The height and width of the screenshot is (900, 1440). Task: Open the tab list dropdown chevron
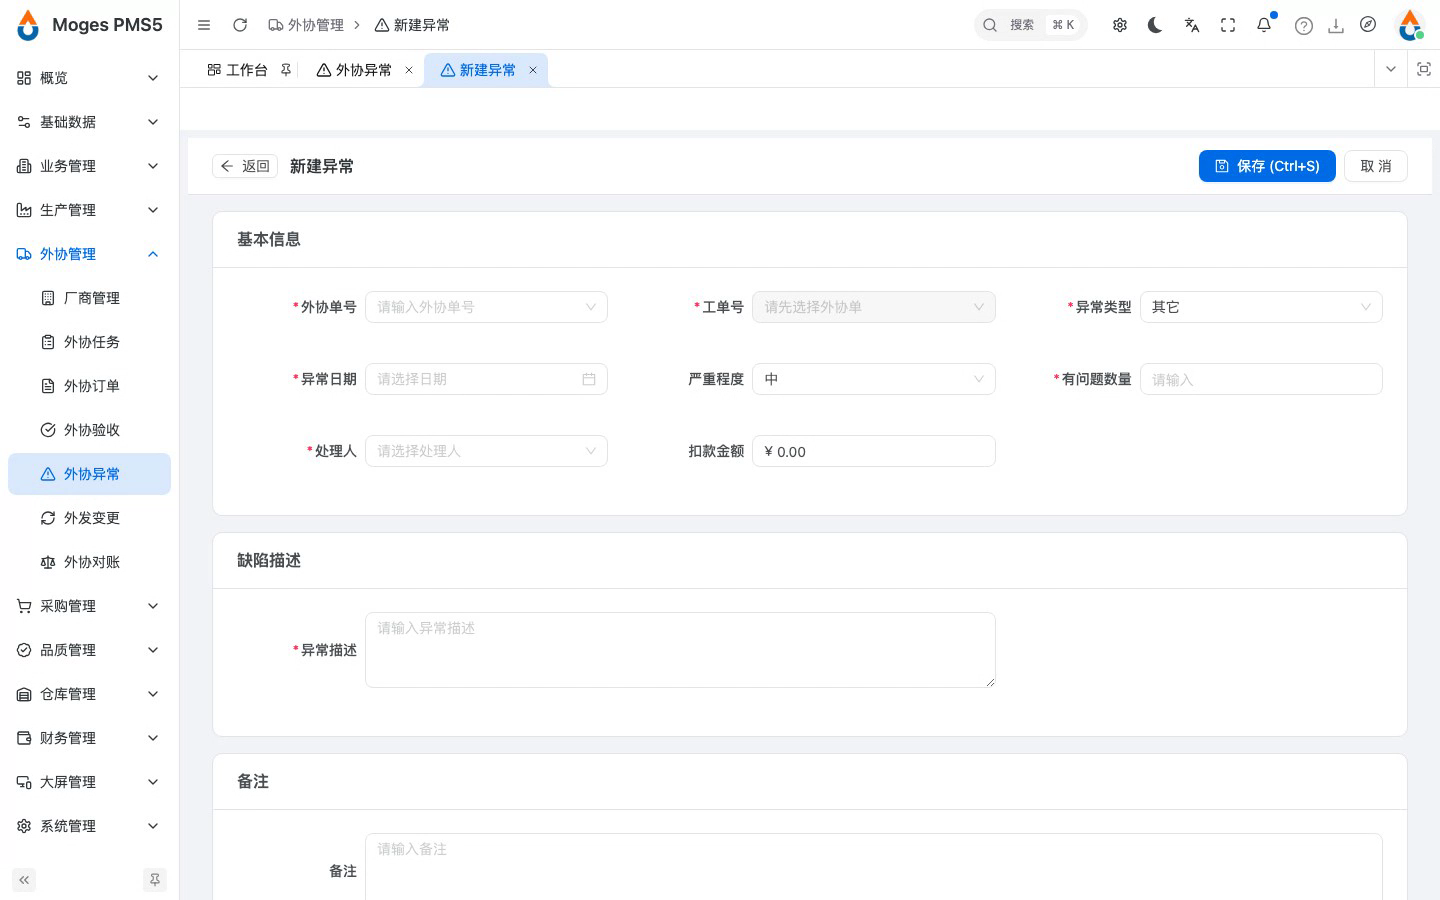pyautogui.click(x=1391, y=69)
